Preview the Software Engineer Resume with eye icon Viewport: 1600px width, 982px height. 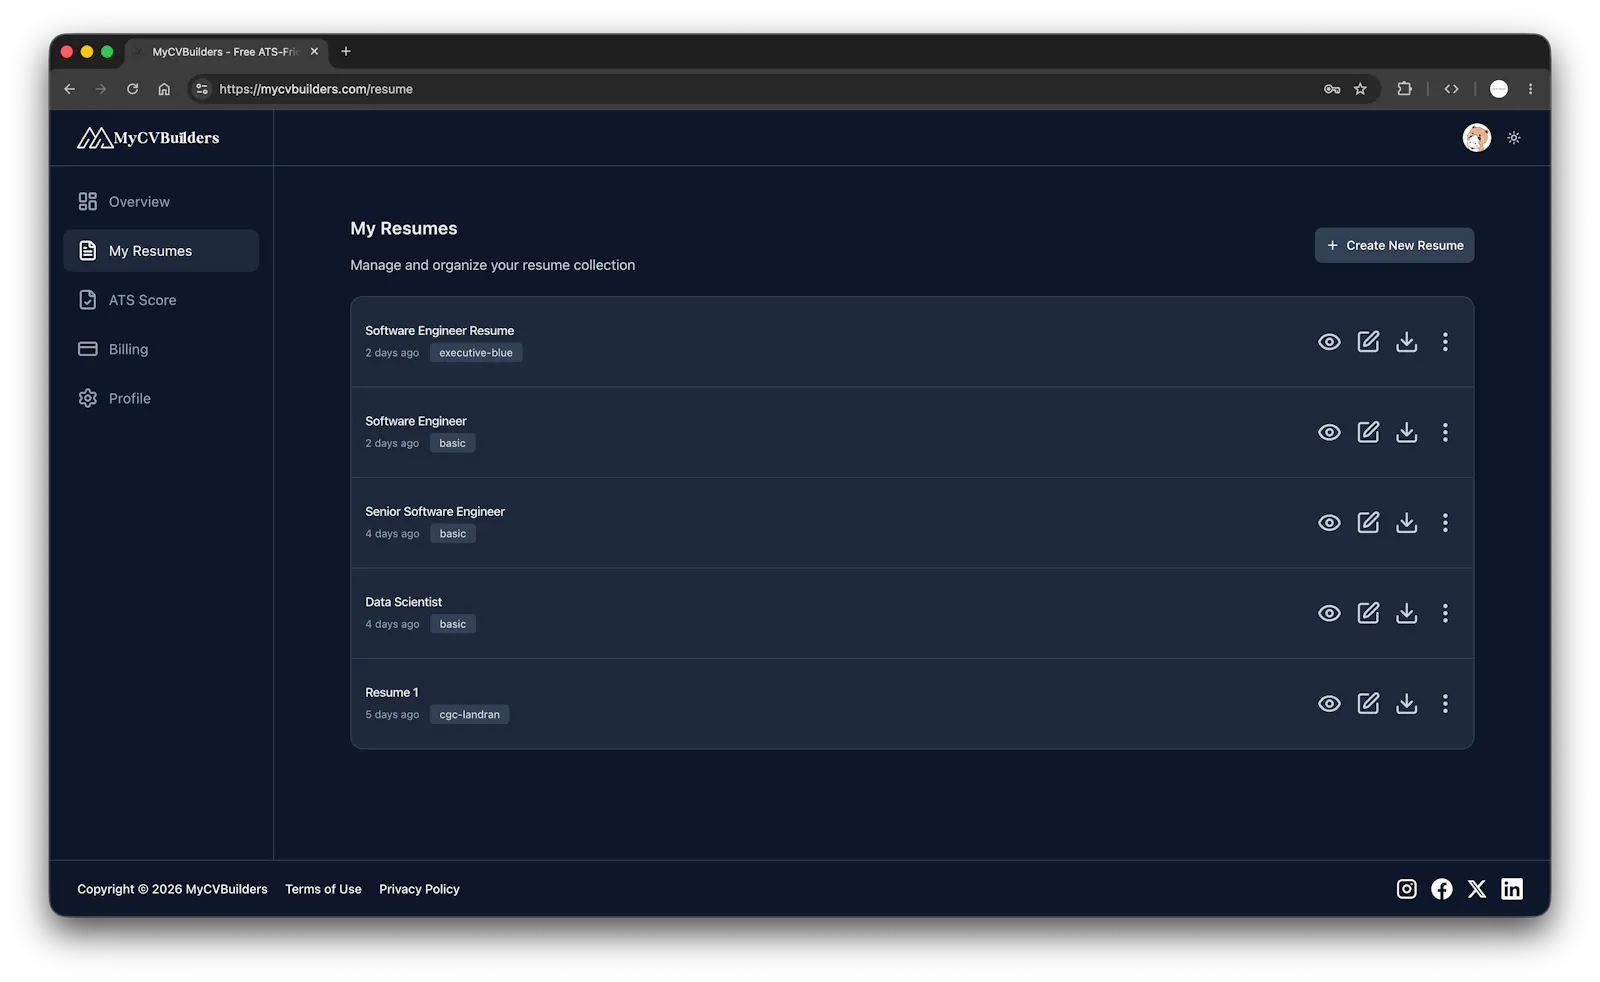[1329, 342]
